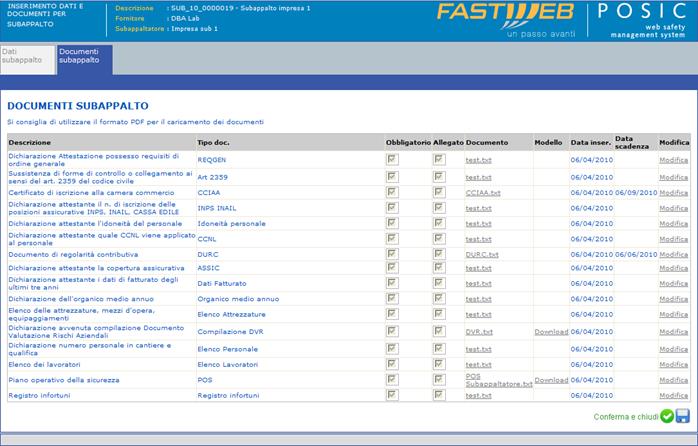Image resolution: width=698 pixels, height=446 pixels.
Task: Toggle Obbligatorio checkbox in POS row
Action: [x=392, y=380]
